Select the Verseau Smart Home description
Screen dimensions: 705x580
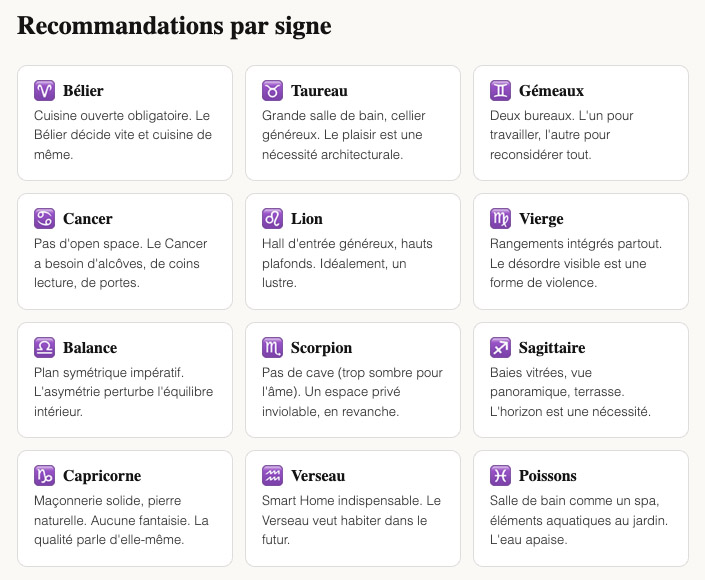coord(352,520)
